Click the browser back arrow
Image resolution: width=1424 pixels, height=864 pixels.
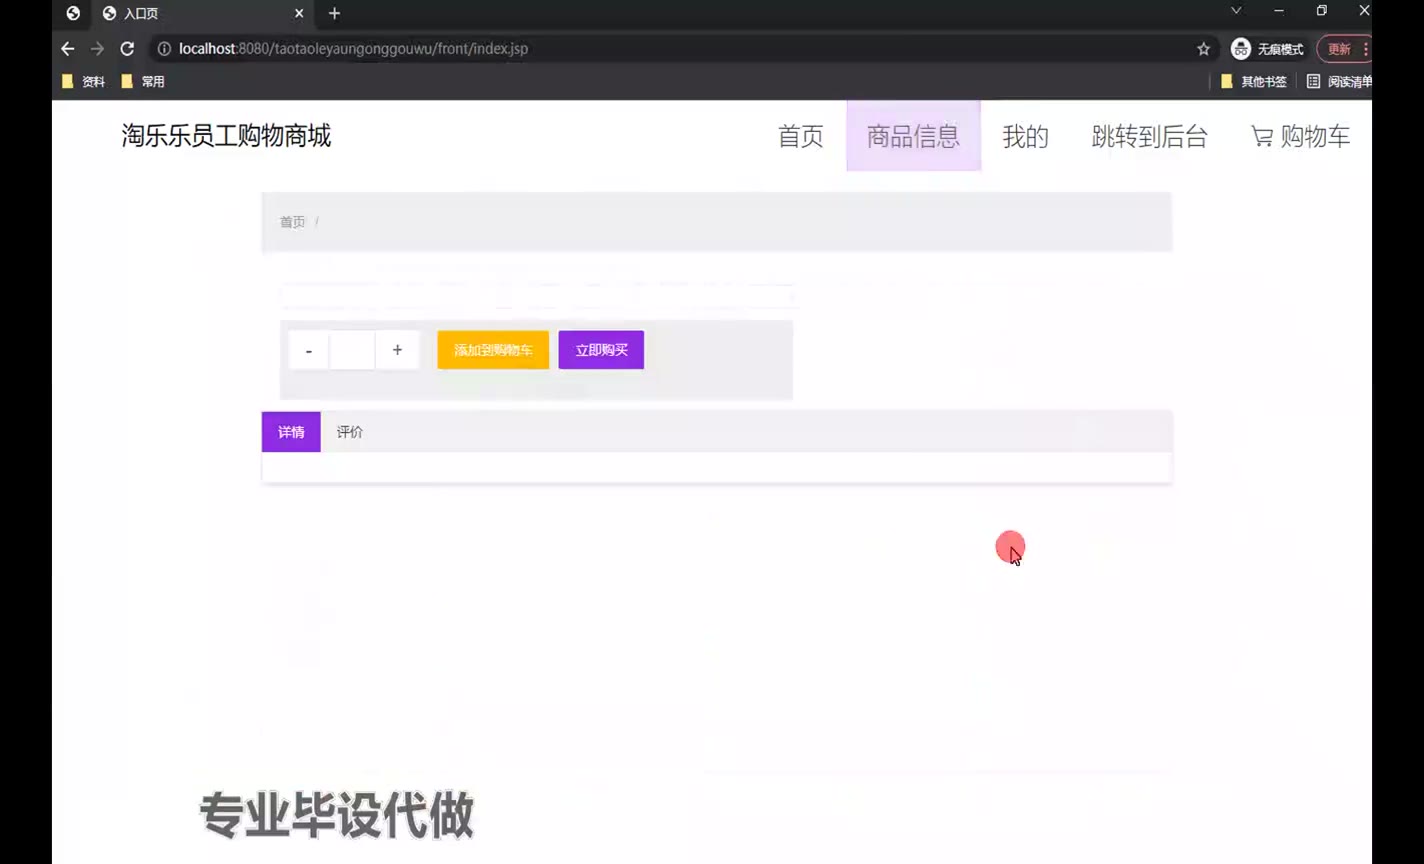[x=68, y=49]
